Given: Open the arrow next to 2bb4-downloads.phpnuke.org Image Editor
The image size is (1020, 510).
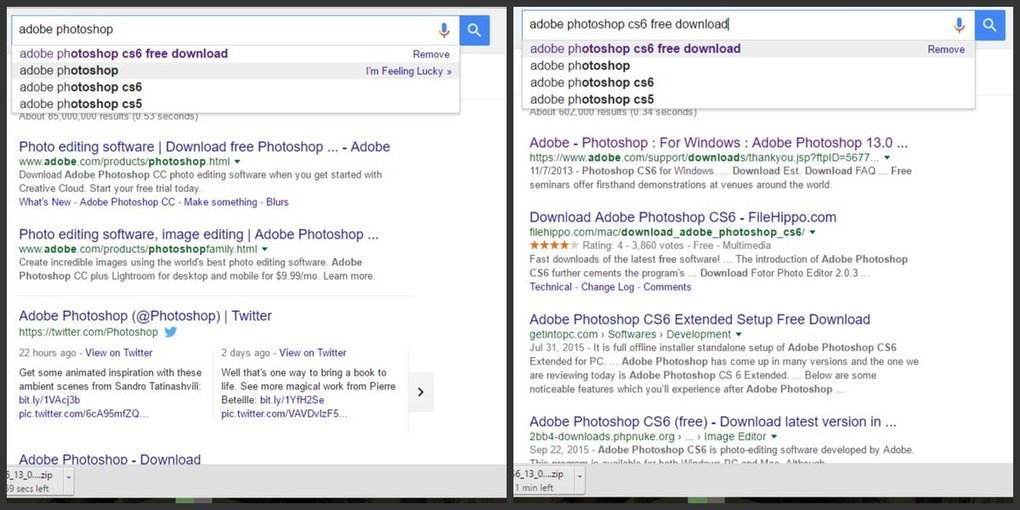Looking at the screenshot, I should point(773,437).
